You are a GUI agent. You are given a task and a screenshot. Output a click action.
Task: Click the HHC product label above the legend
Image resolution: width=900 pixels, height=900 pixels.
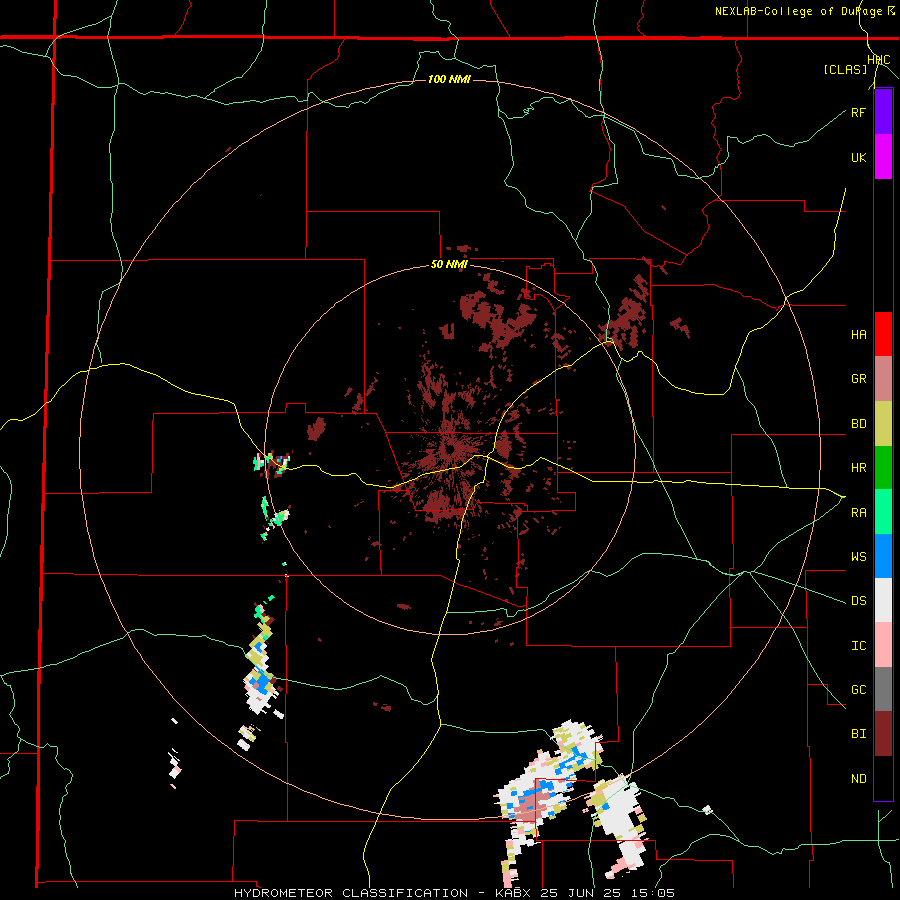click(878, 60)
